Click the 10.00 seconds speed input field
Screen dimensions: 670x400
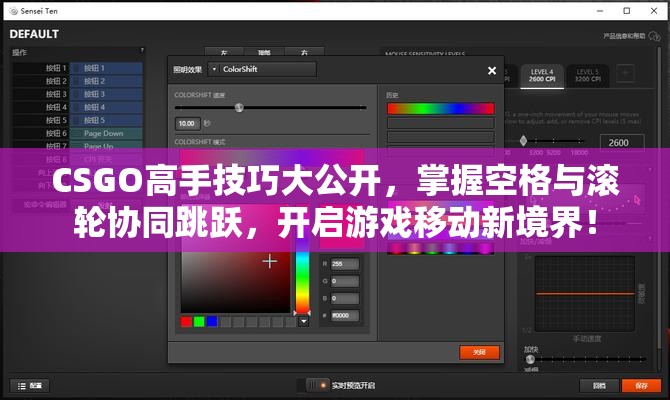[x=187, y=124]
